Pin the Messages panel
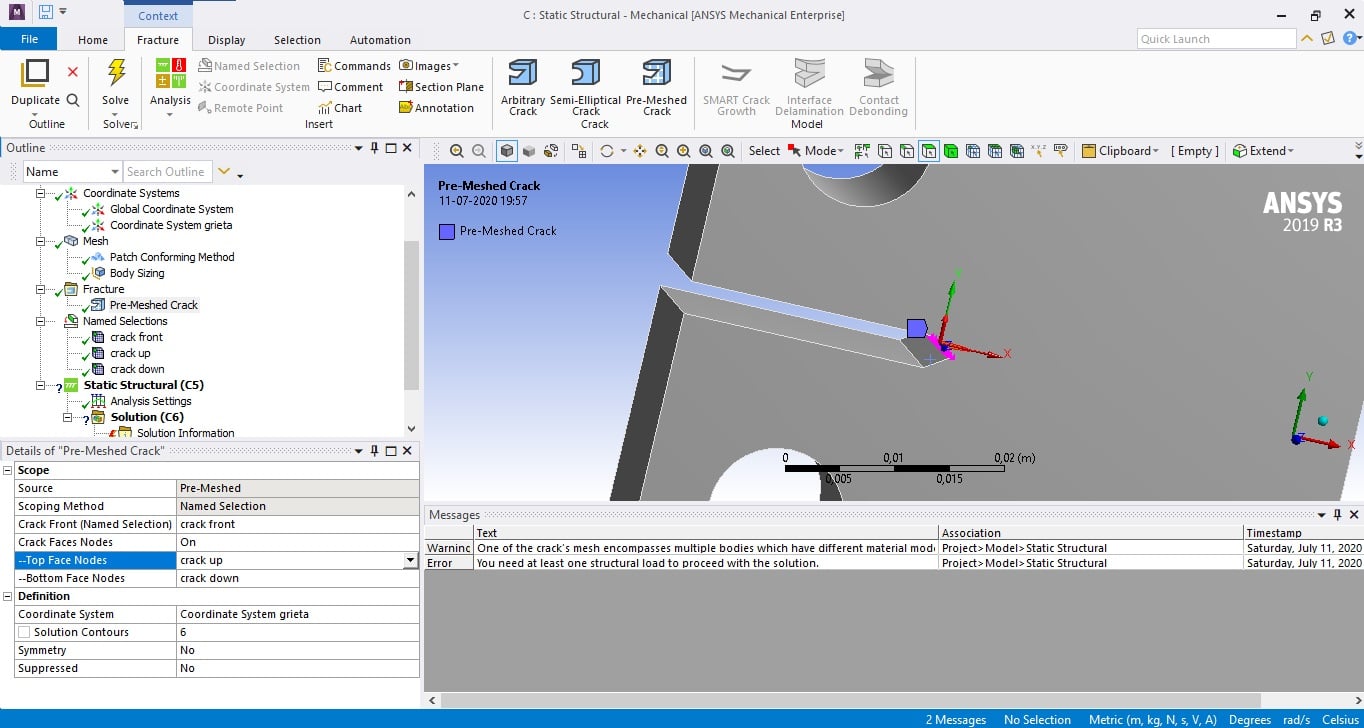The height and width of the screenshot is (728, 1364). 1337,515
